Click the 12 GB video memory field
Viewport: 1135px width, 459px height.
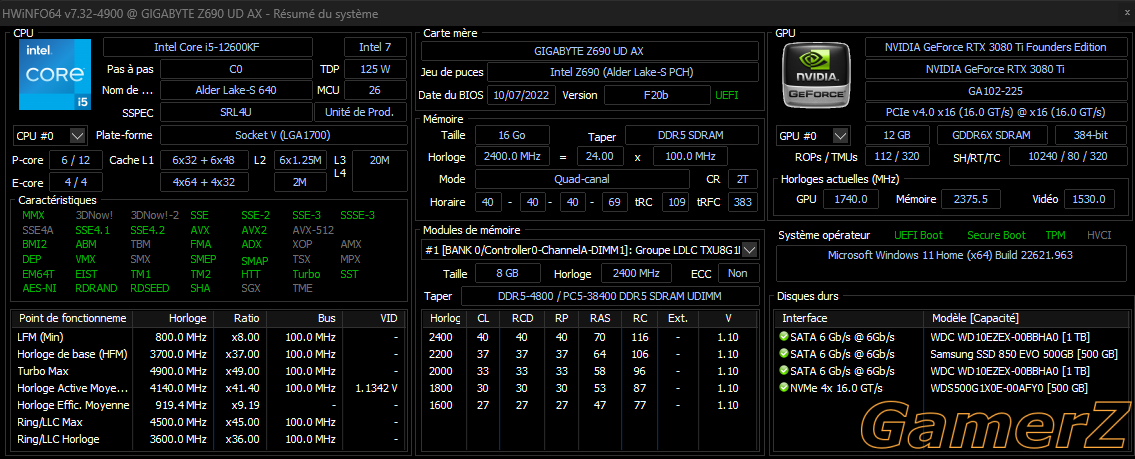tap(898, 135)
